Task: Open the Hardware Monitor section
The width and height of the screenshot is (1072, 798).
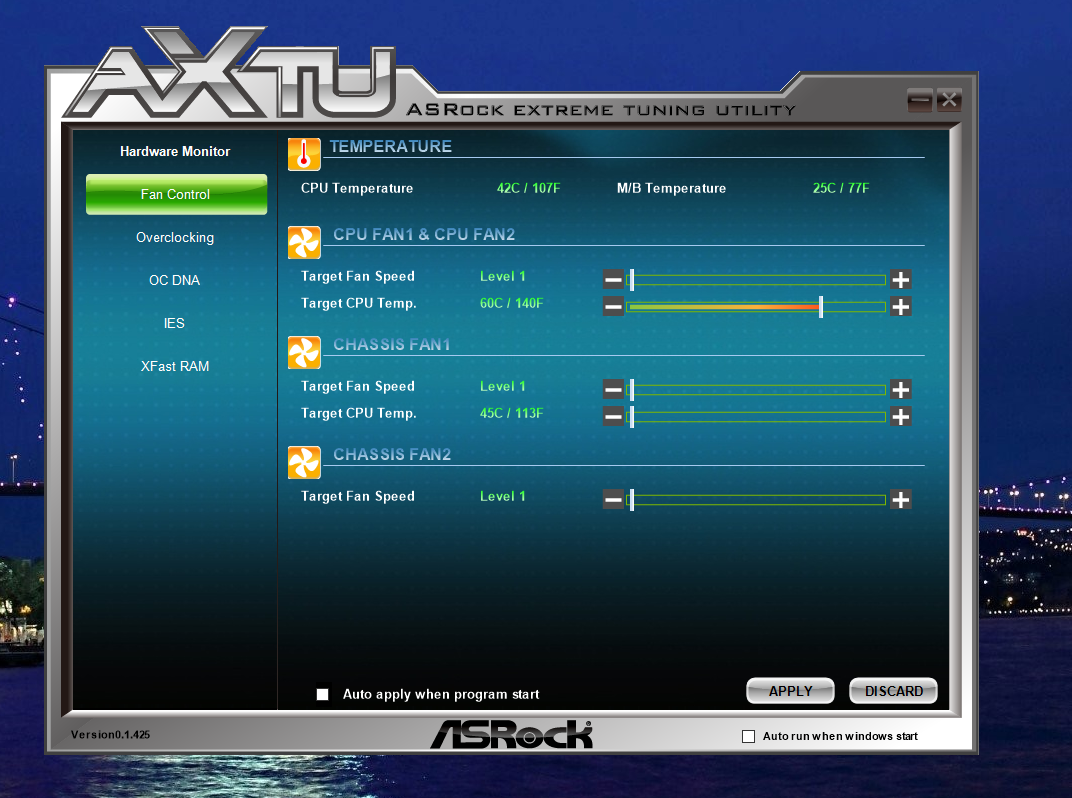Action: click(175, 151)
